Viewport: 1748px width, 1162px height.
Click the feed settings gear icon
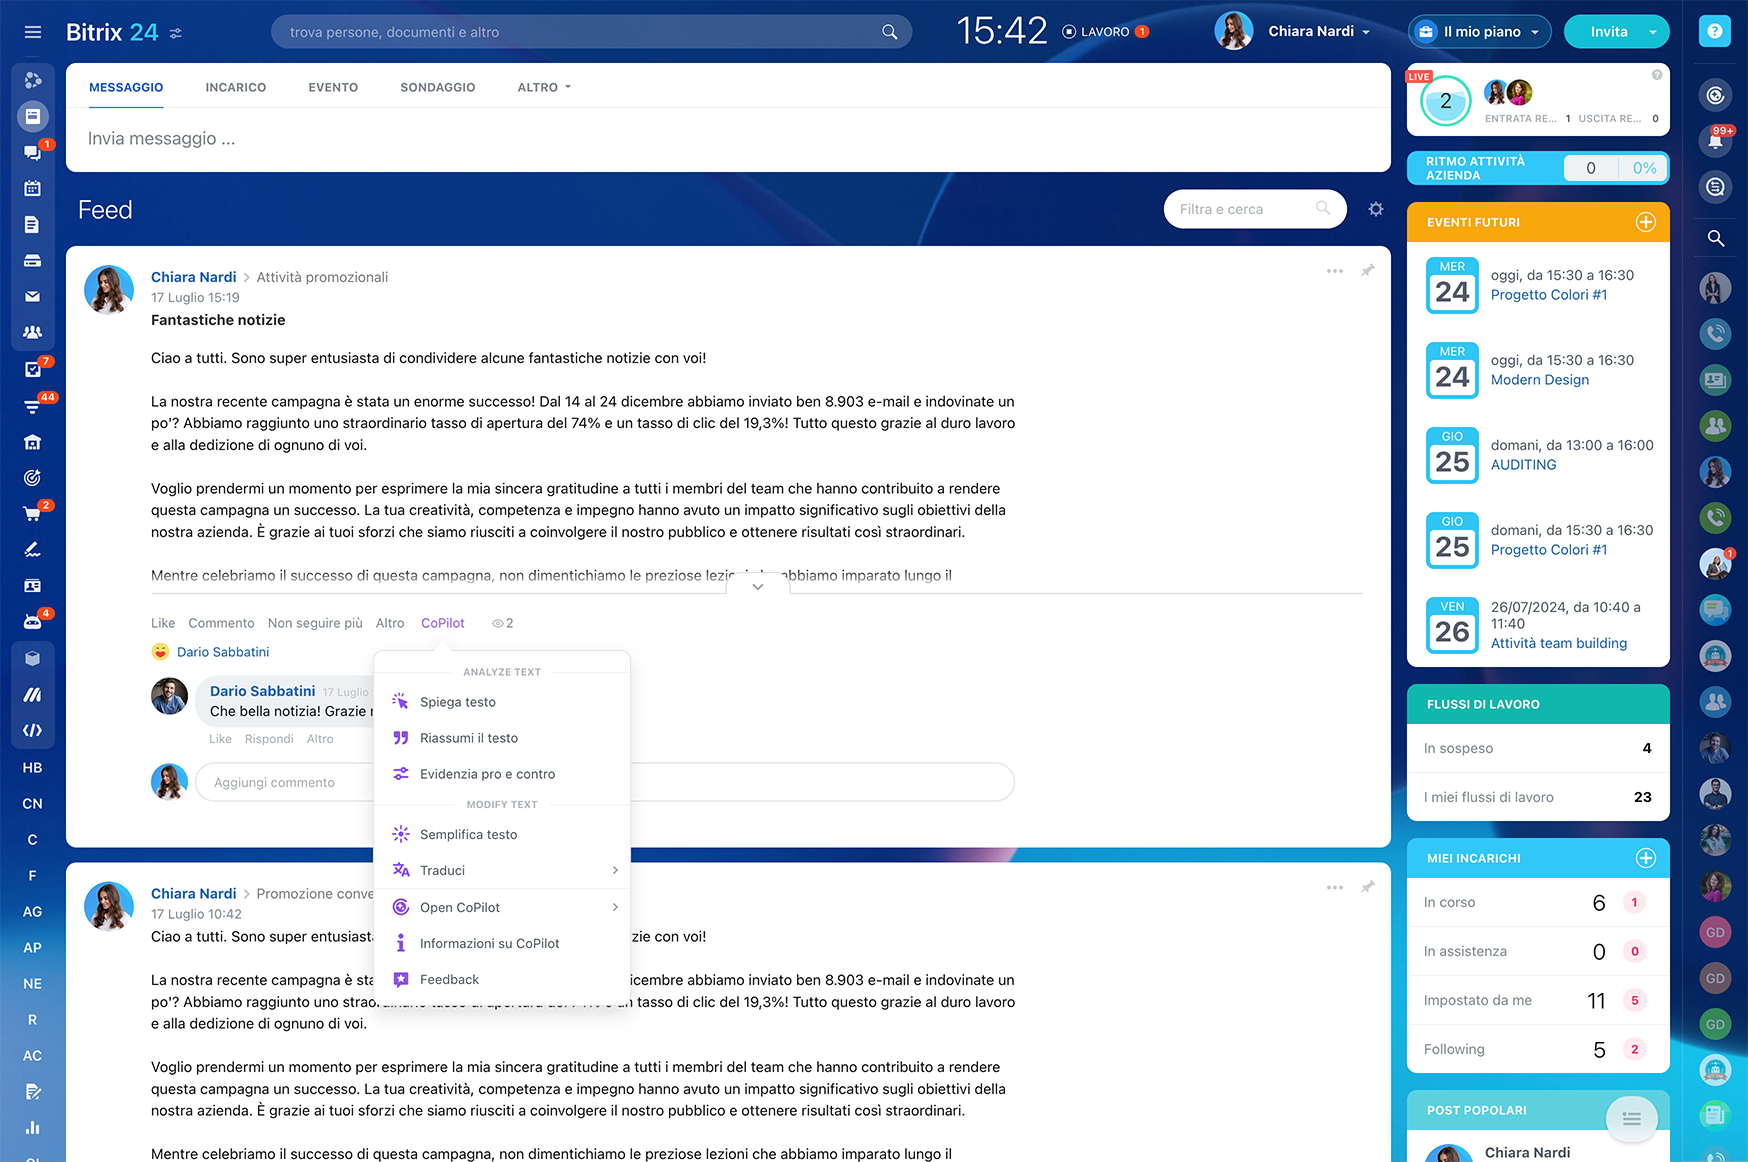coord(1376,209)
